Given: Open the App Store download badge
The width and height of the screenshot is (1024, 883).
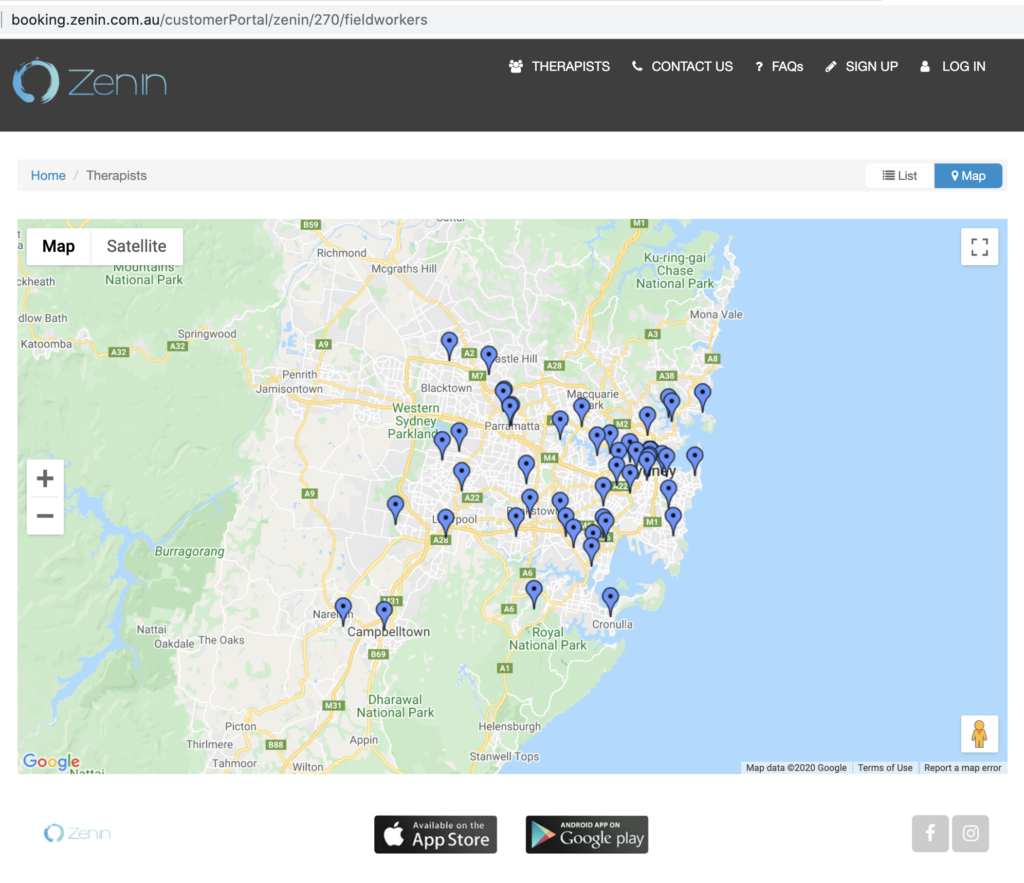Looking at the screenshot, I should click(x=436, y=835).
